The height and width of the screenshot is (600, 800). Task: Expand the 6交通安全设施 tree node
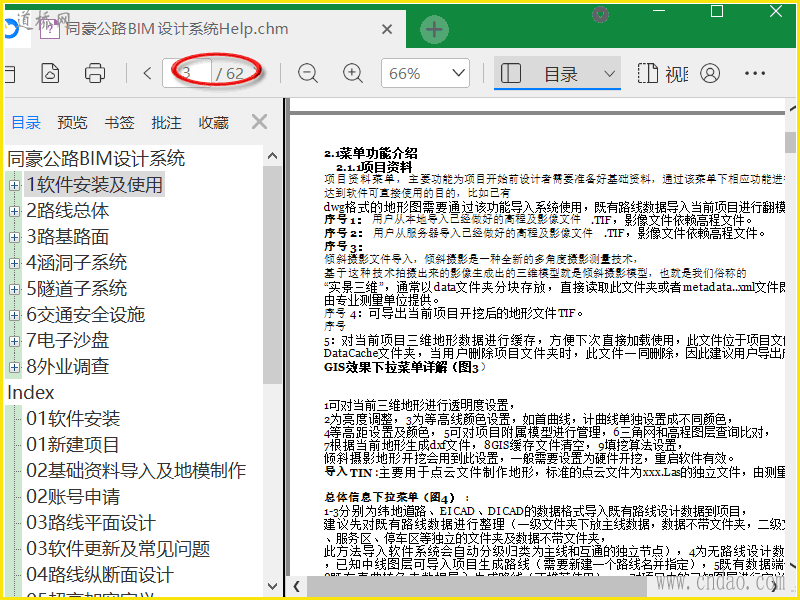coord(14,315)
